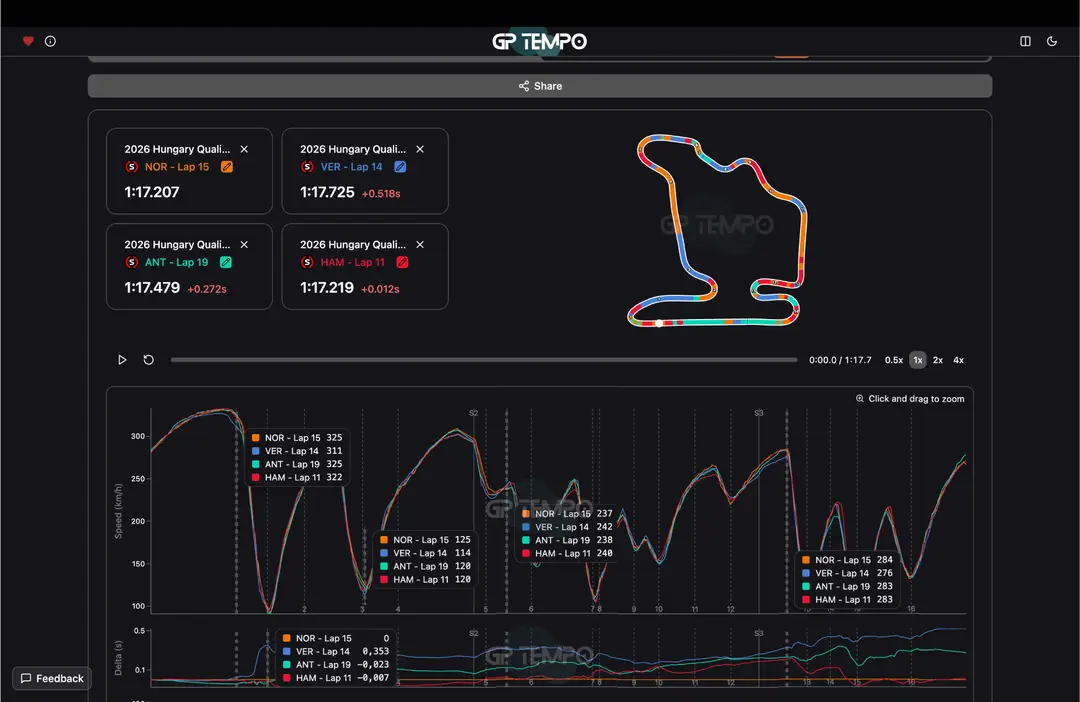Edit the green ANT lap color
The width and height of the screenshot is (1080, 702).
[226, 262]
